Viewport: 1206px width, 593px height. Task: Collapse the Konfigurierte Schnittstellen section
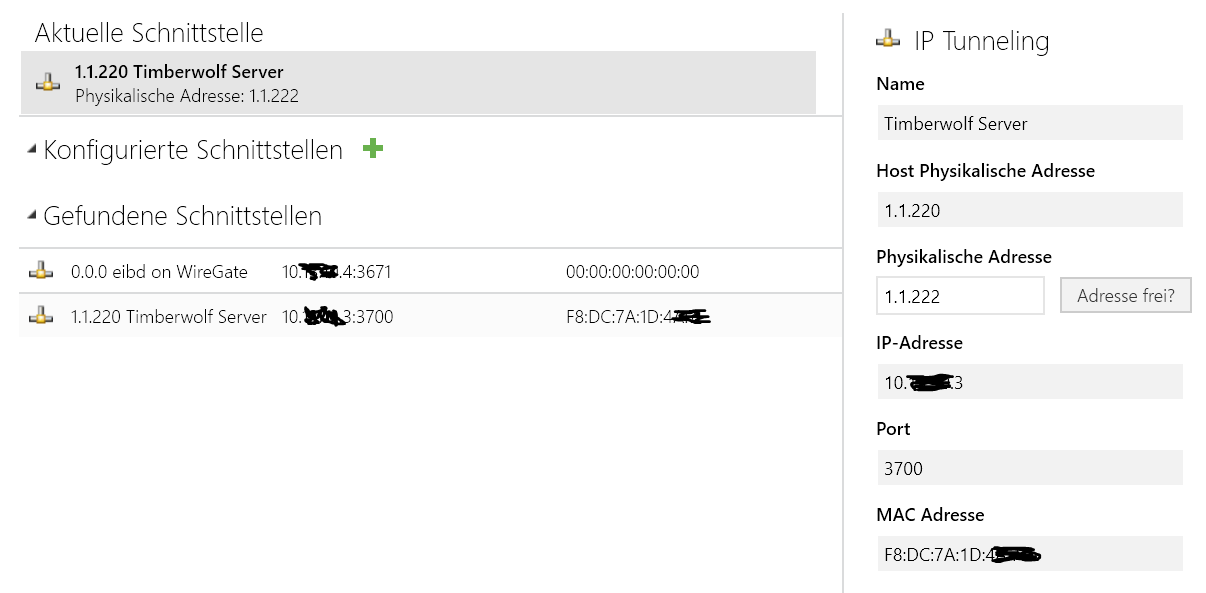click(x=33, y=150)
